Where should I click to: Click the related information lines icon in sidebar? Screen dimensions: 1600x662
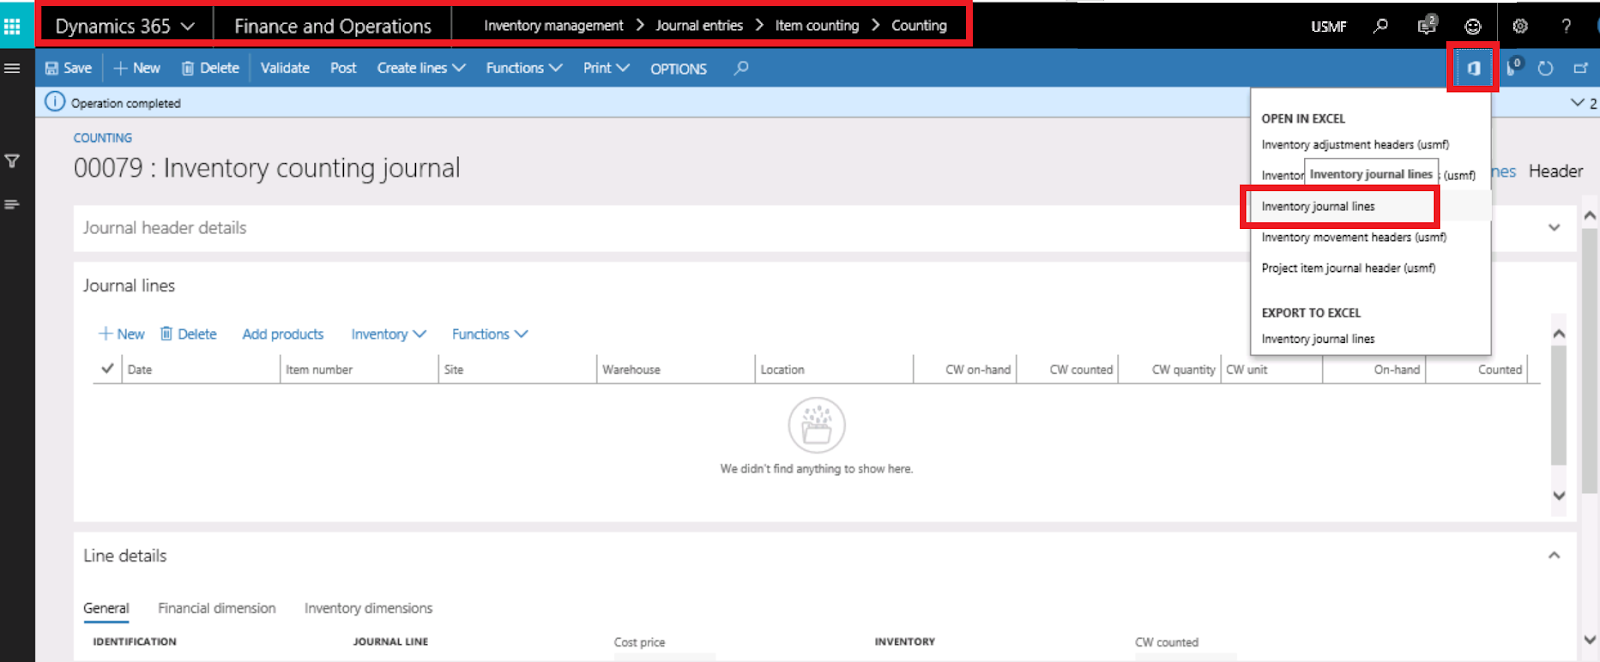click(12, 204)
